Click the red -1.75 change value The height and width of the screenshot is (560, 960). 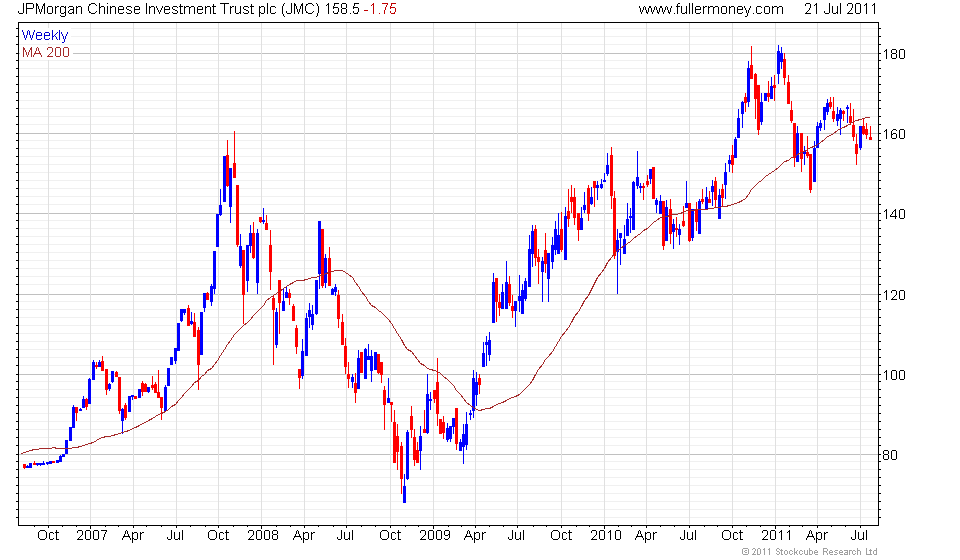point(380,9)
